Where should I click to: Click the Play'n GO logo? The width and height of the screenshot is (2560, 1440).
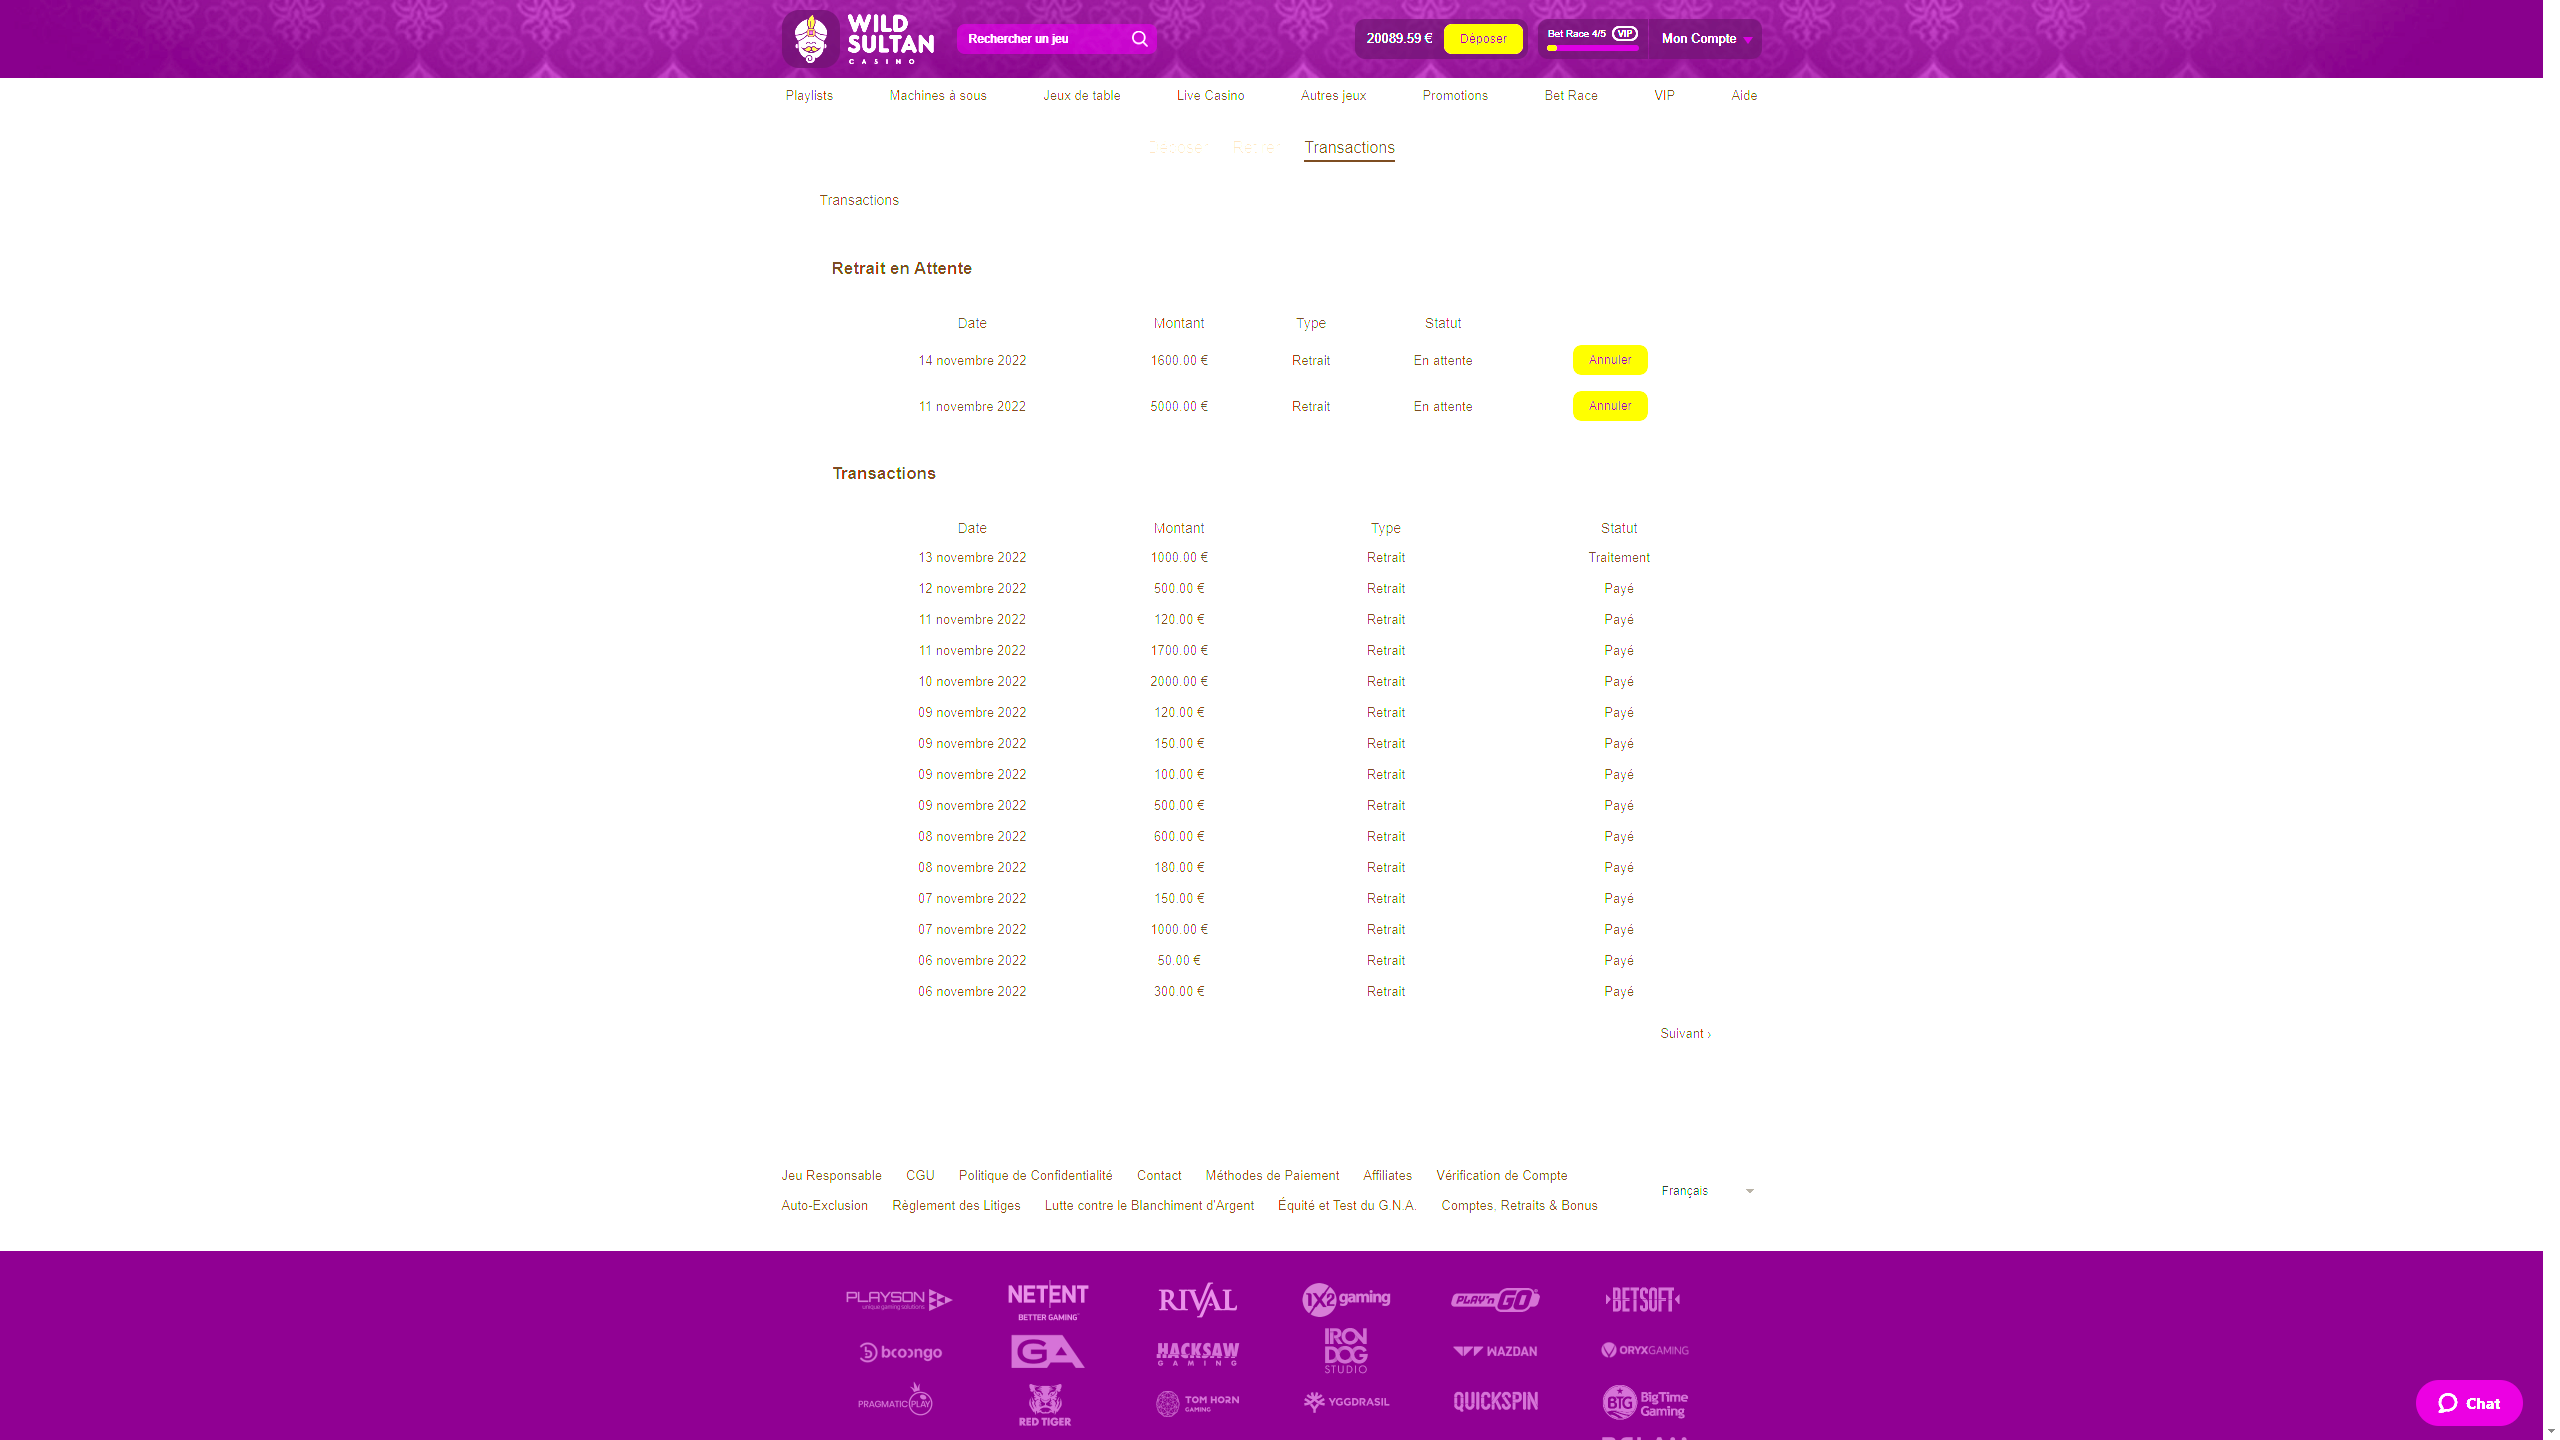coord(1495,1300)
